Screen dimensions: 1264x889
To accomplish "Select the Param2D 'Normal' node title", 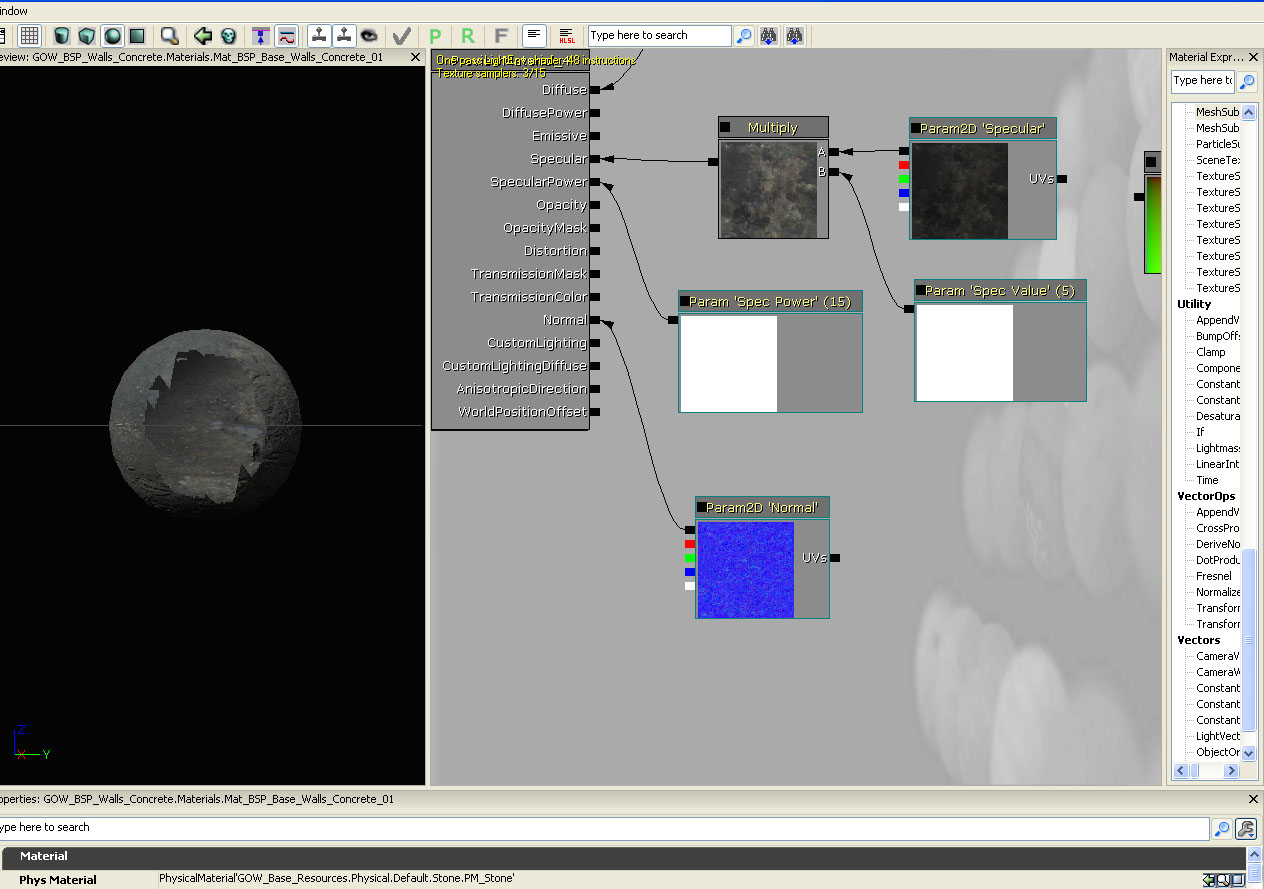I will 762,507.
